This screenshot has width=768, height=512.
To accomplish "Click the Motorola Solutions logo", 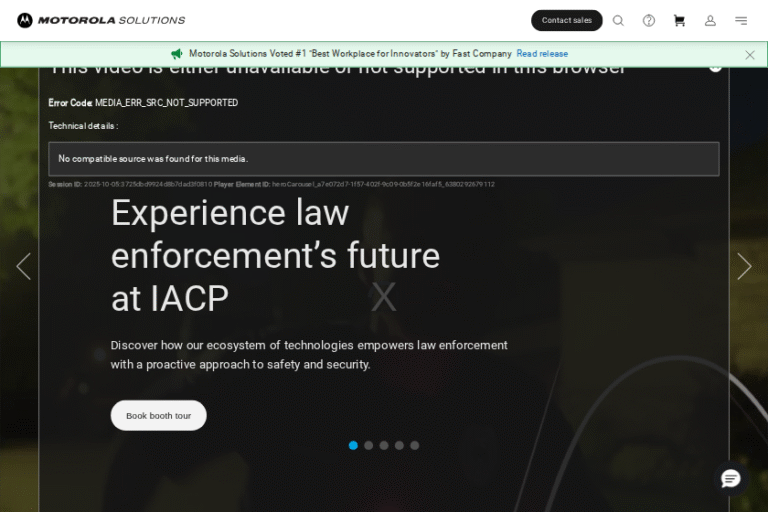I will [x=101, y=20].
